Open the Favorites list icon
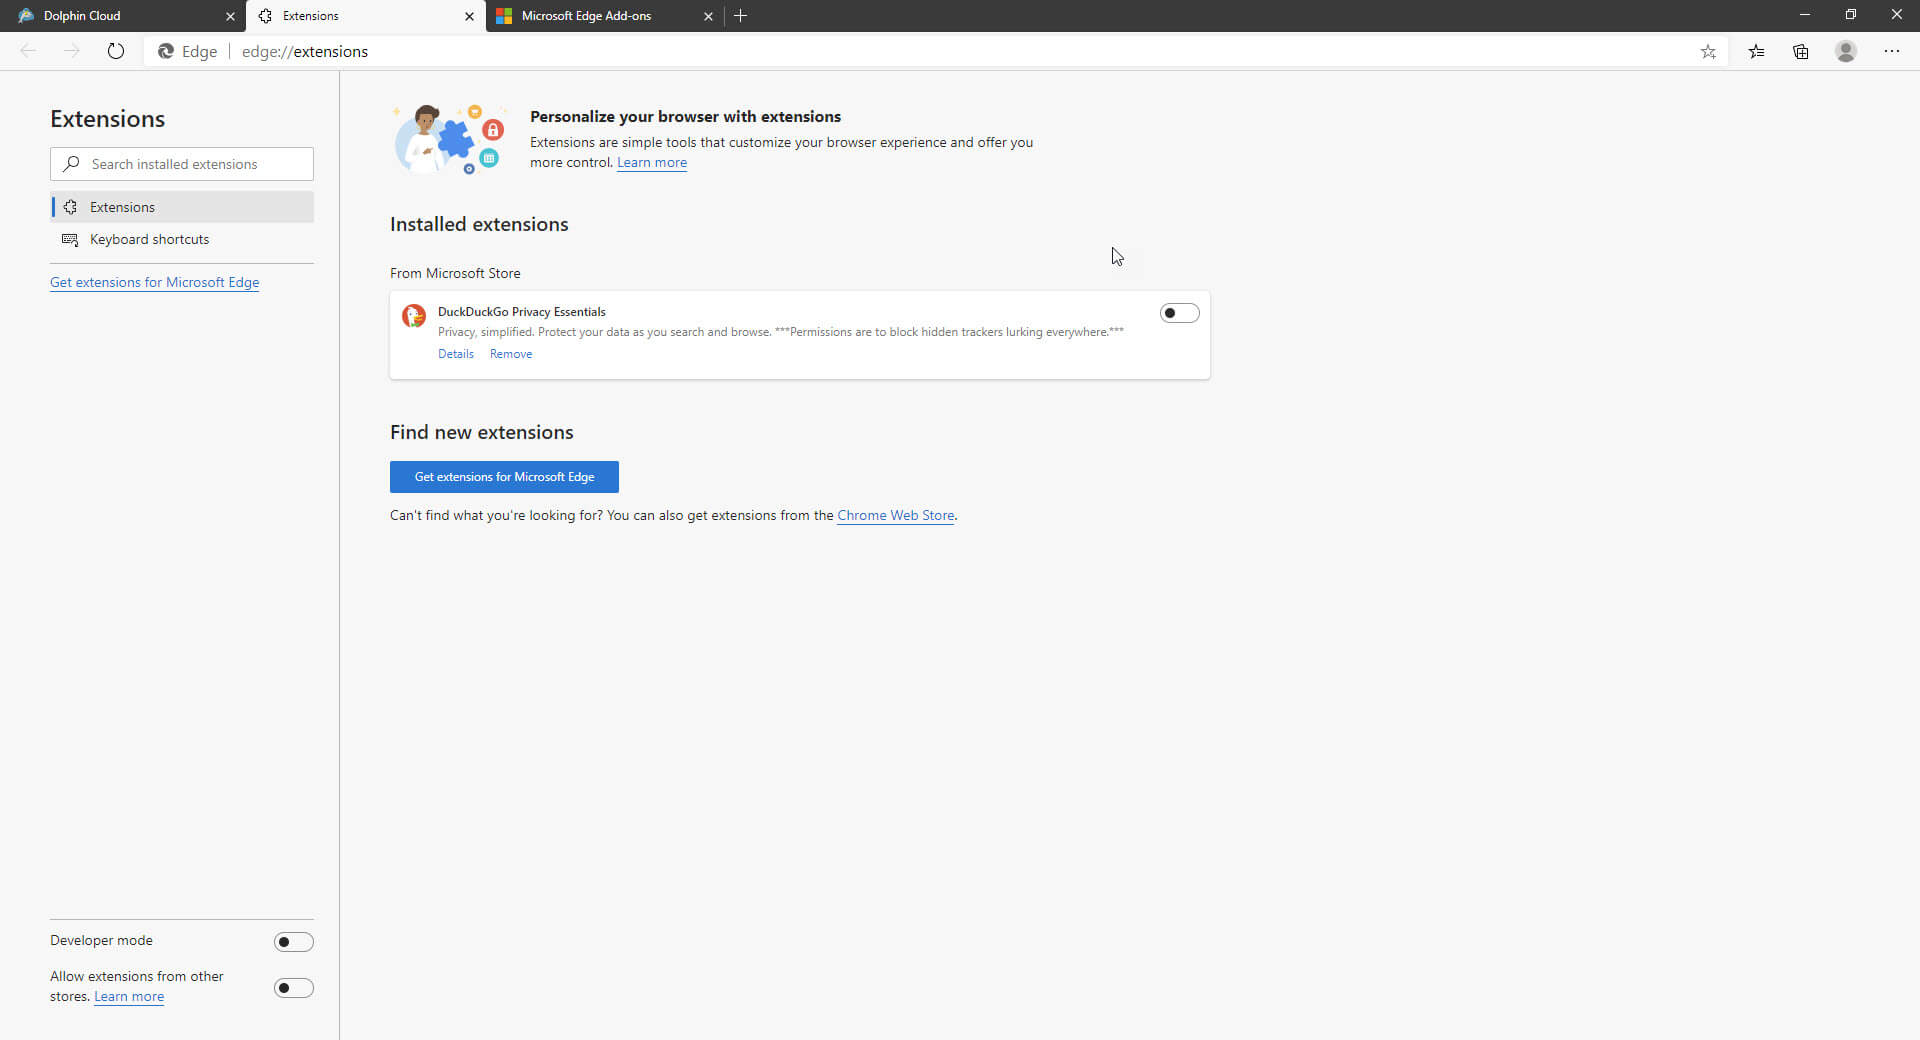 click(x=1756, y=52)
